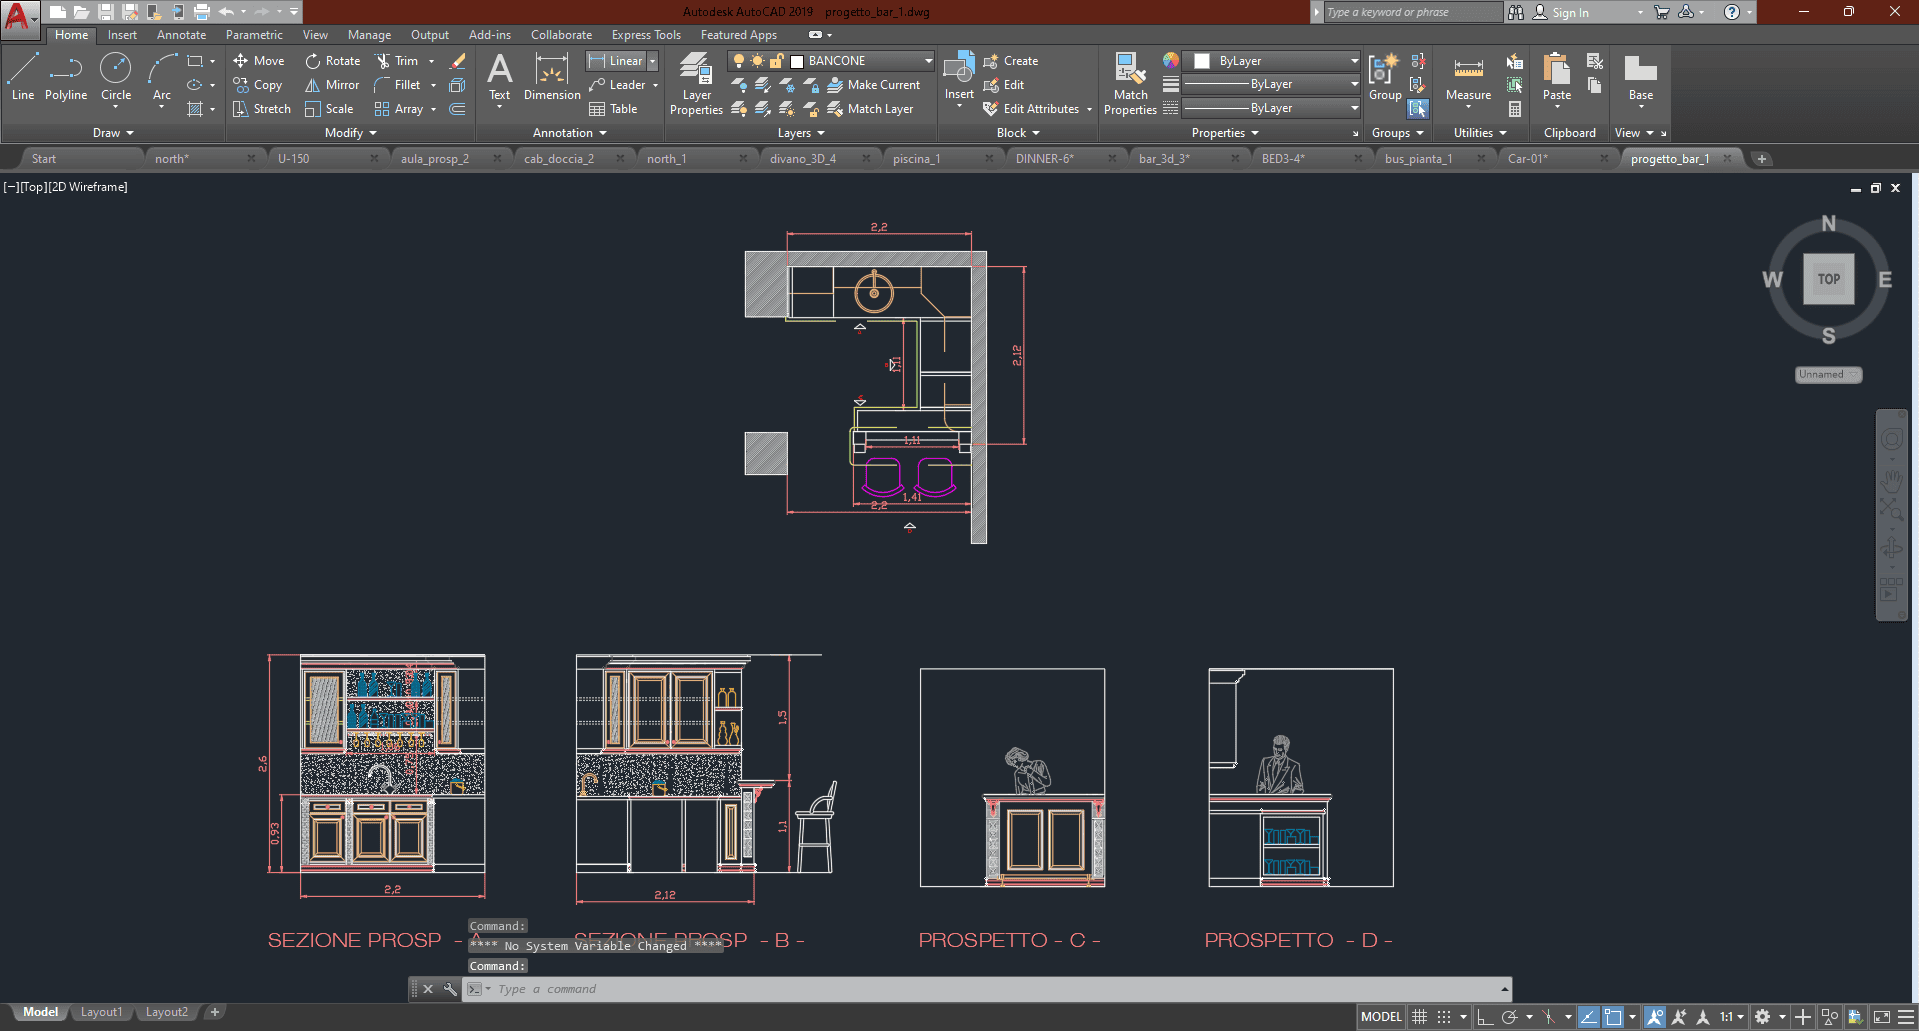Open the Annotate ribbon tab
This screenshot has height=1031, width=1919.
click(181, 35)
